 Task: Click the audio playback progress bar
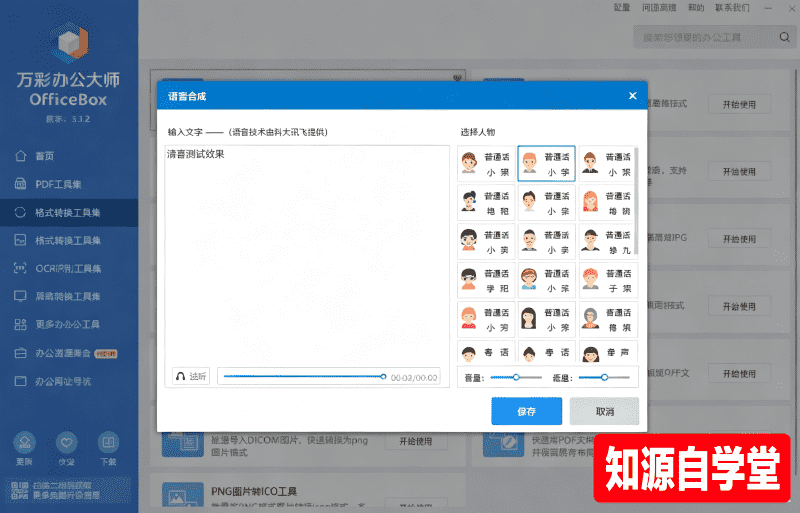coord(305,377)
